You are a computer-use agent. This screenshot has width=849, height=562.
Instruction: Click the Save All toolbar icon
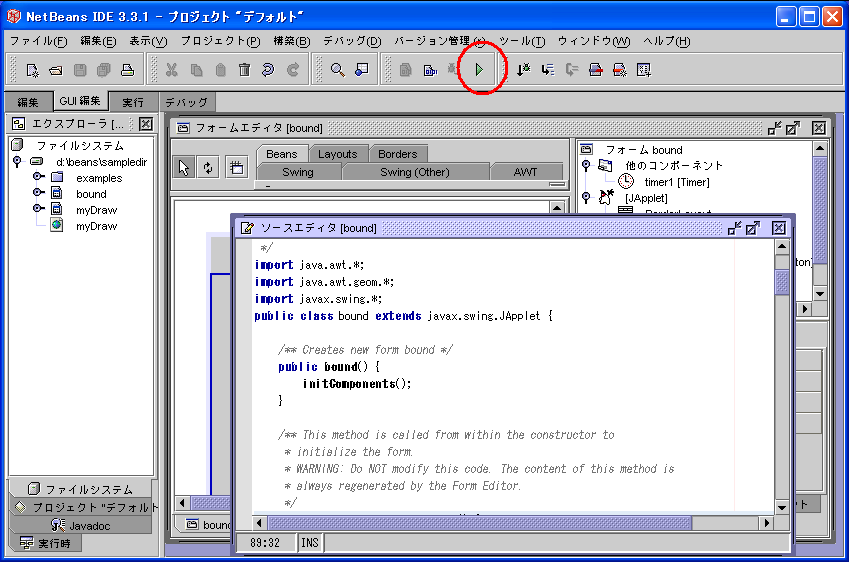click(x=103, y=70)
